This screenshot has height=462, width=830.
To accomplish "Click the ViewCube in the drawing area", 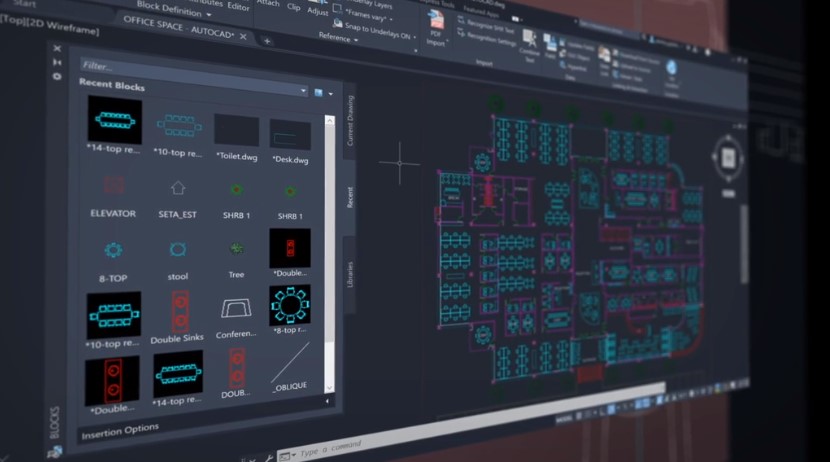I will [x=728, y=157].
